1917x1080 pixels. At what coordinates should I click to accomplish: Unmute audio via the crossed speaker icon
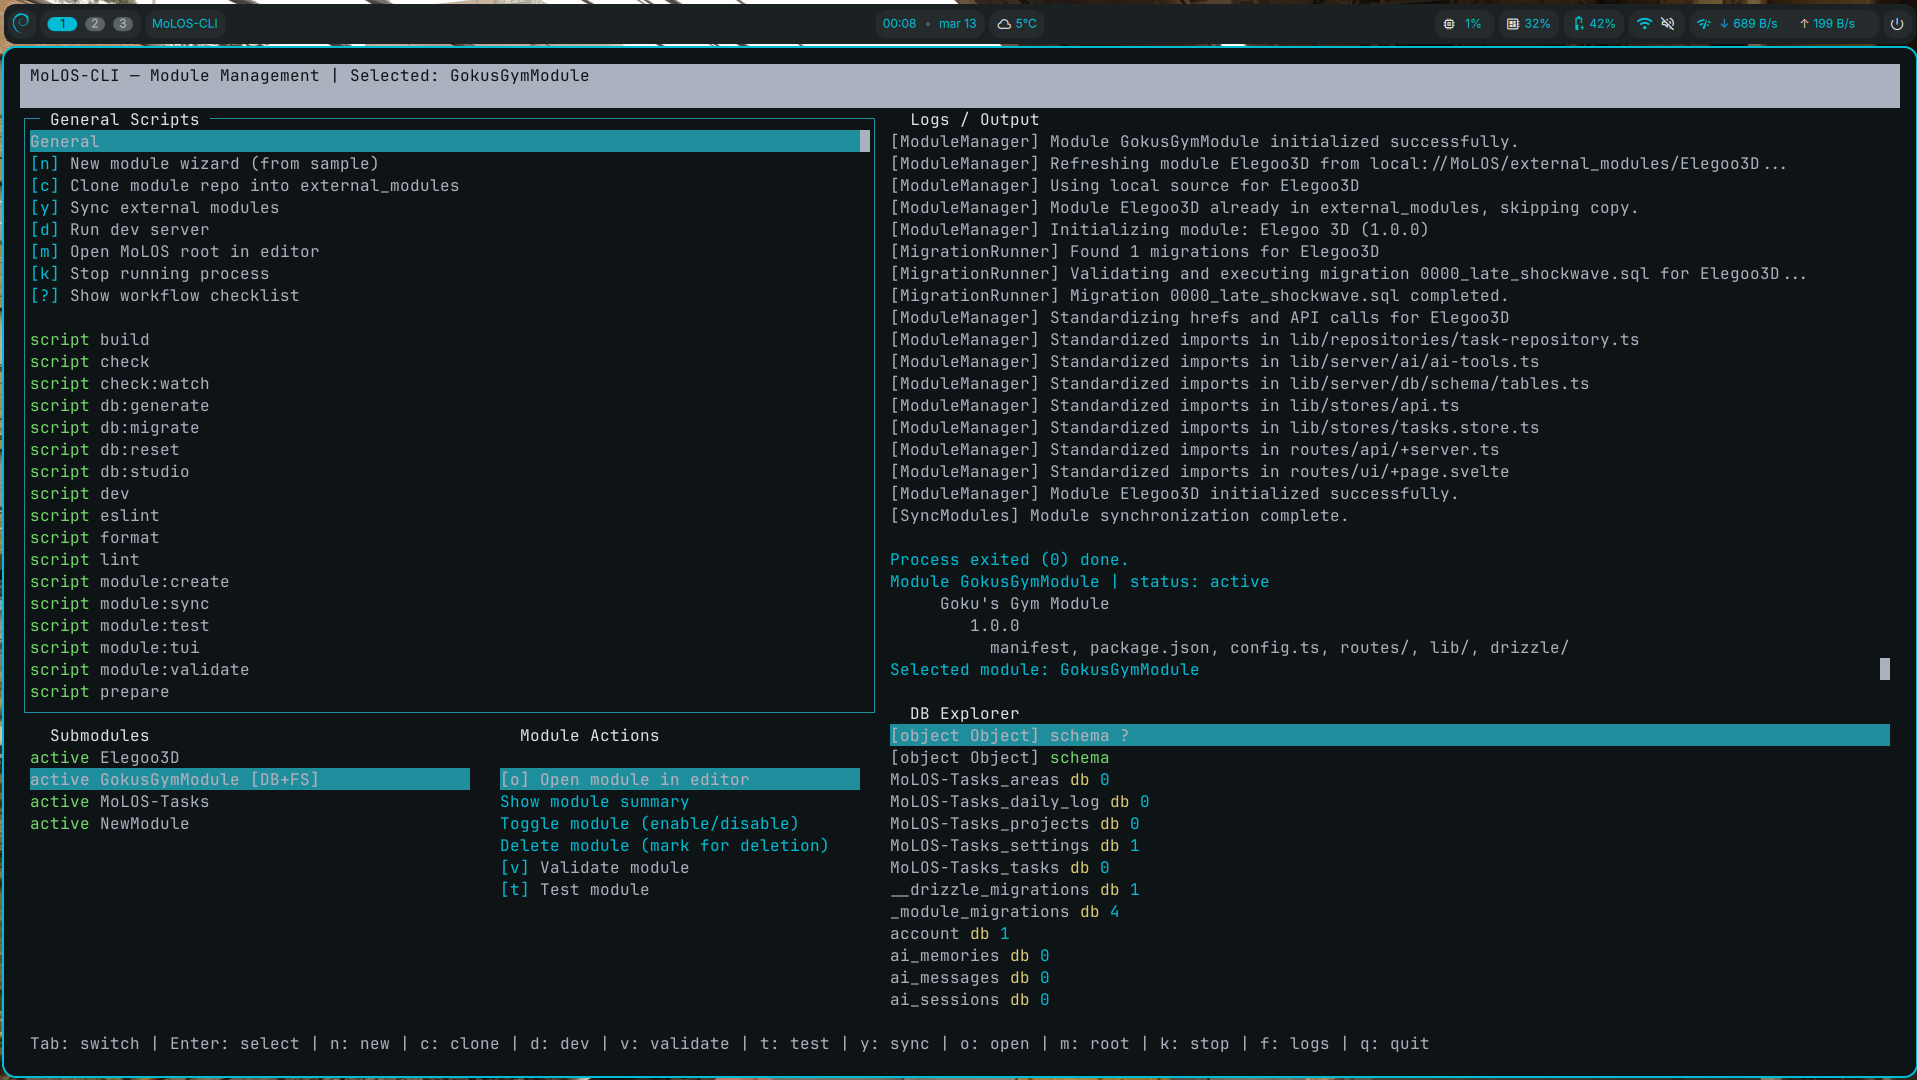click(1667, 24)
